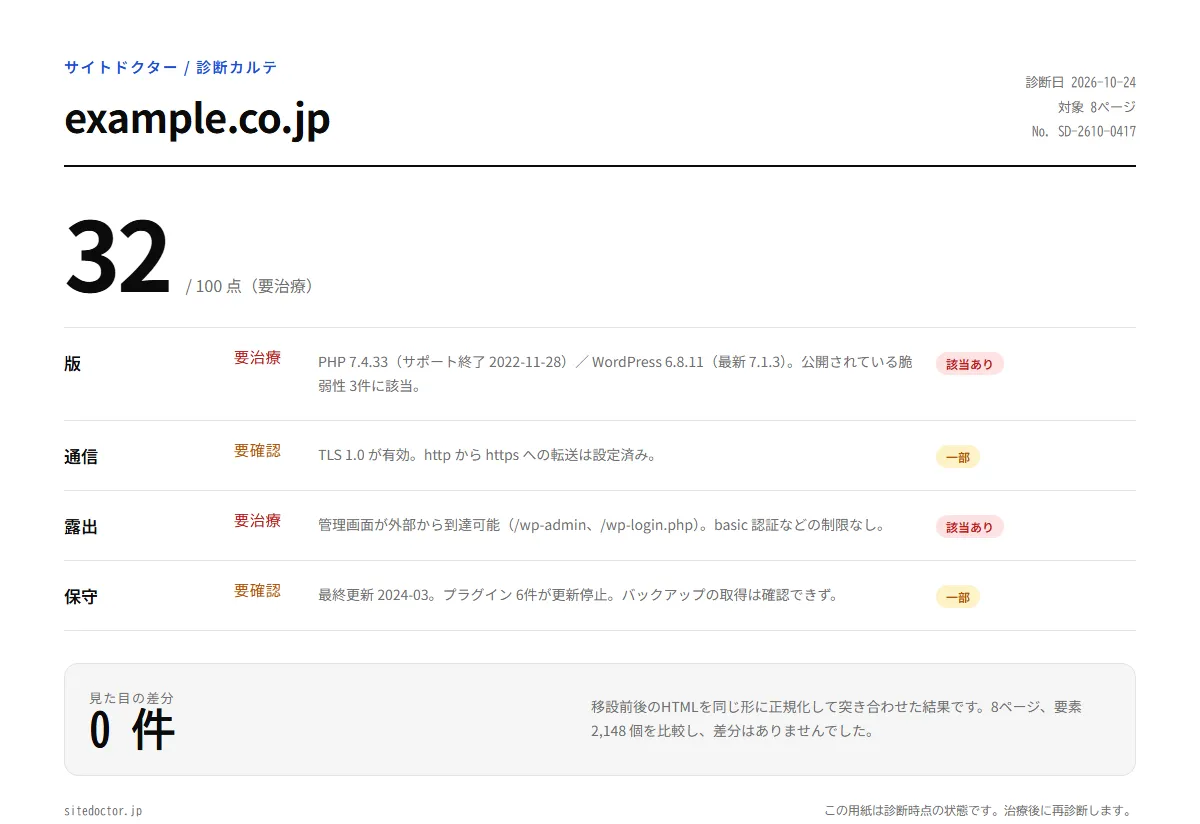Viewport: 1200px width, 824px height.
Task: Click the 該当あり badge in the 版 row
Action: (x=970, y=364)
